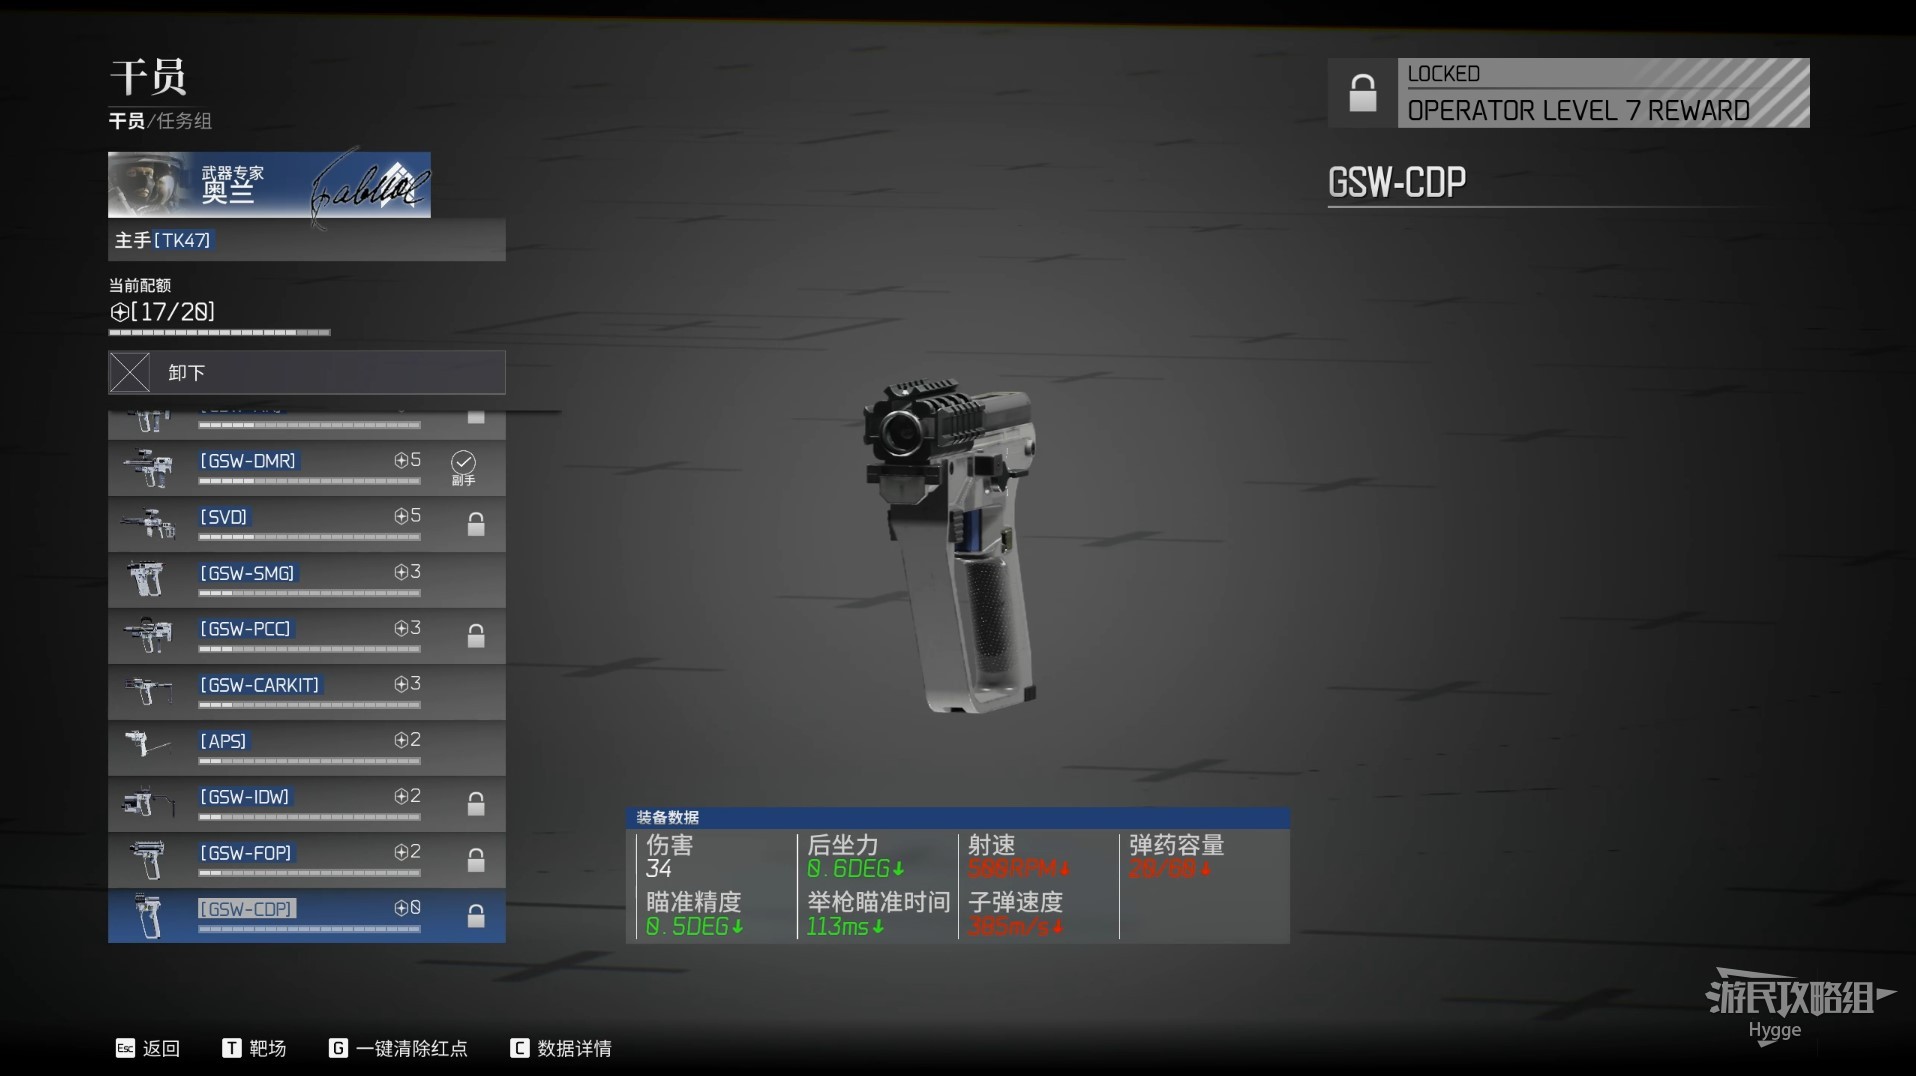This screenshot has width=1916, height=1076.
Task: Click the Esc key icon
Action: [x=125, y=1048]
